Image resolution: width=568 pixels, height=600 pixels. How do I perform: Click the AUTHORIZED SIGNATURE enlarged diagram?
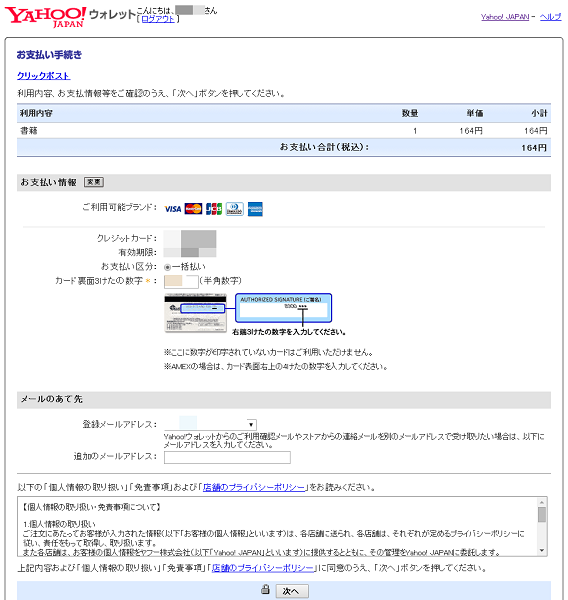pyautogui.click(x=283, y=308)
